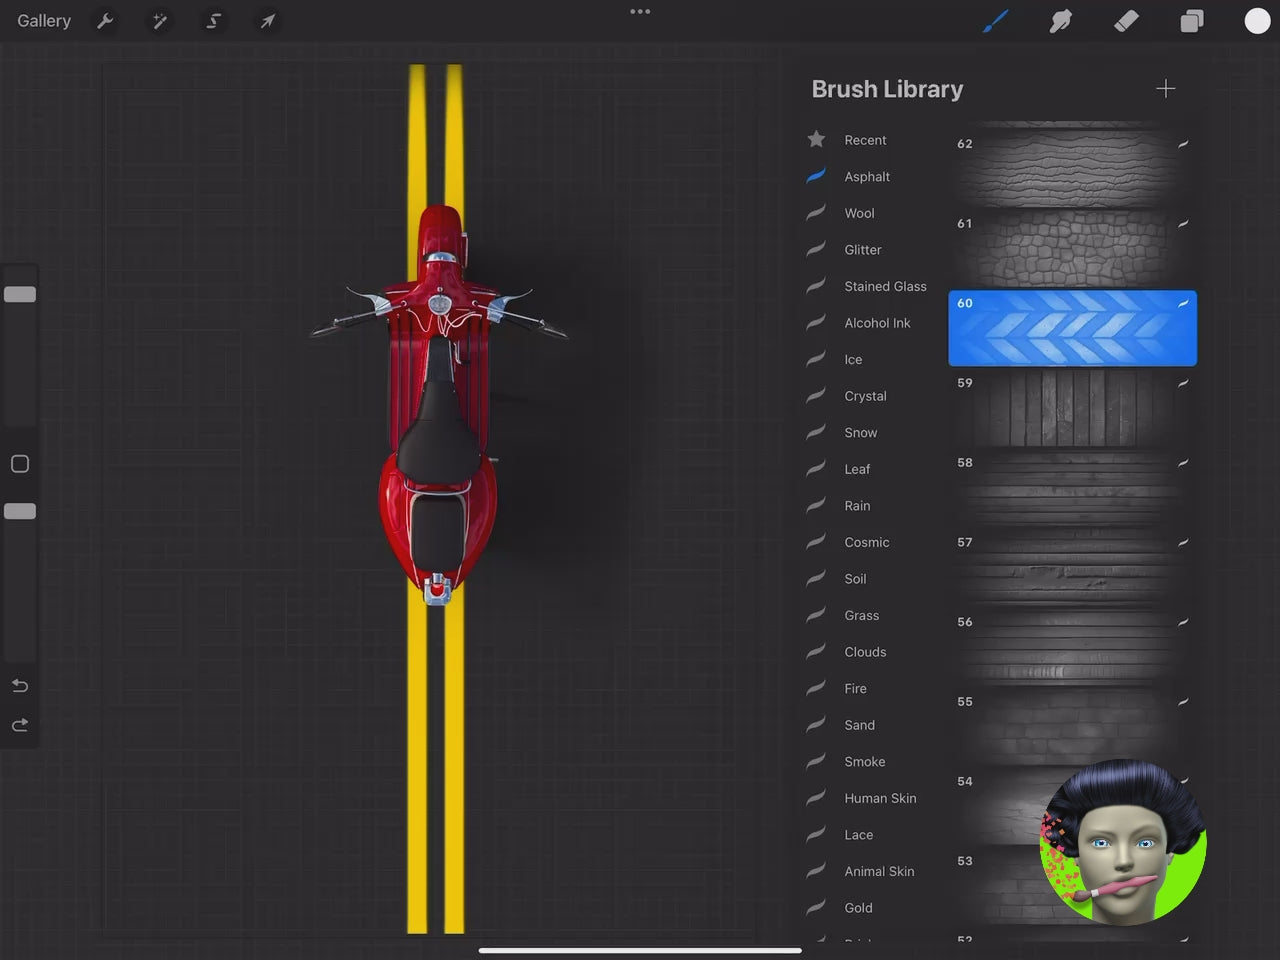Adjust the brush size slider handle

(x=20, y=294)
